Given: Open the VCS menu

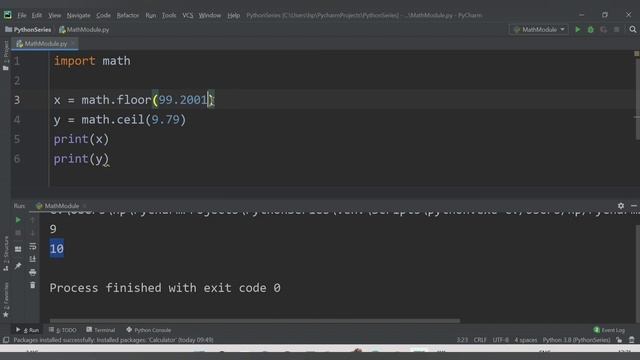Looking at the screenshot, I should click(188, 15).
